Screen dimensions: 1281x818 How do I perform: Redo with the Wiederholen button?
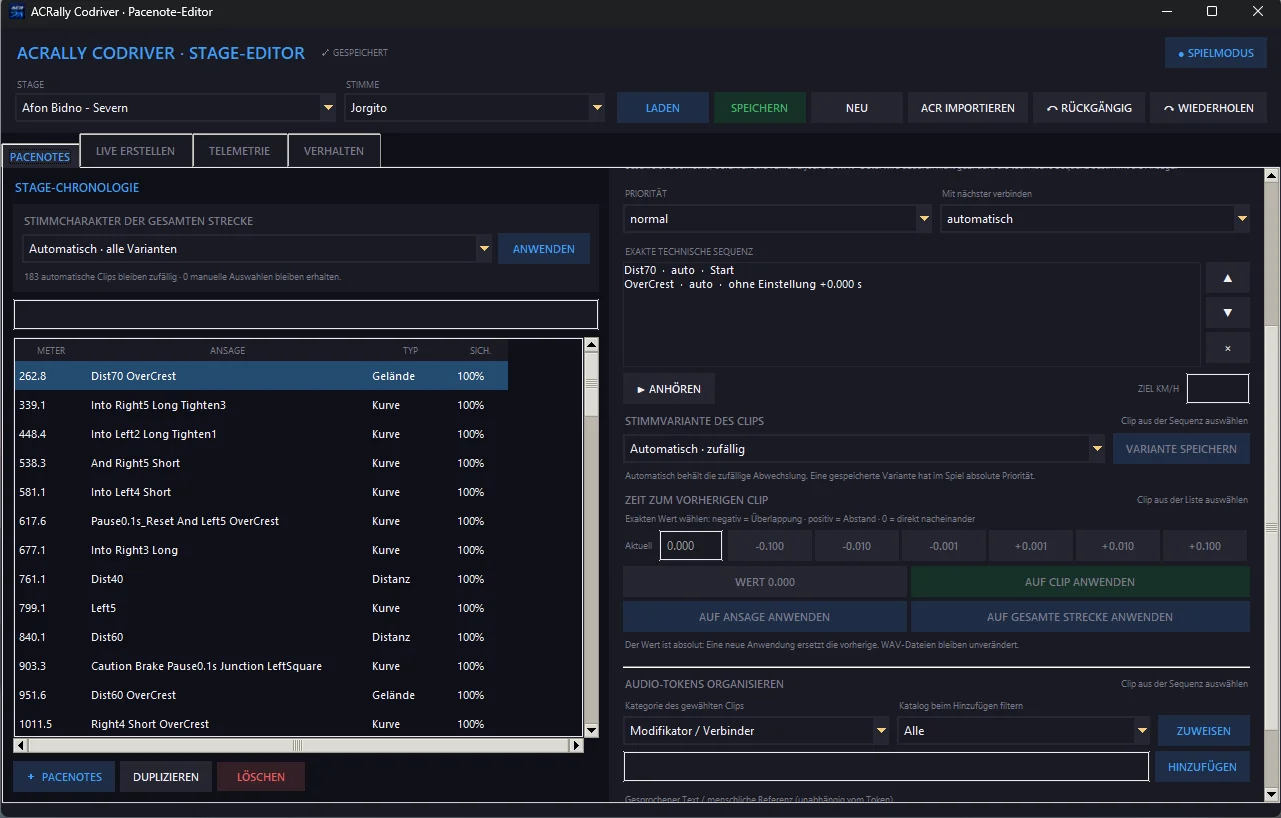click(1209, 108)
